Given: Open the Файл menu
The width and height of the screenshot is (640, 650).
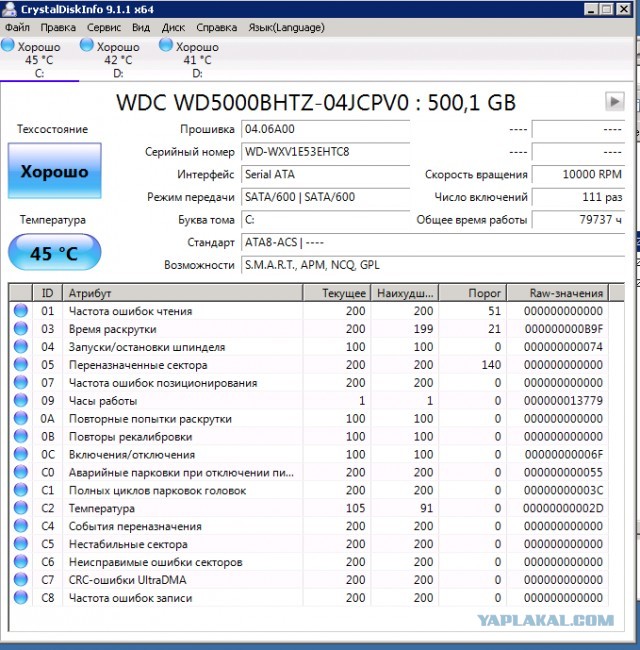Looking at the screenshot, I should tap(17, 28).
